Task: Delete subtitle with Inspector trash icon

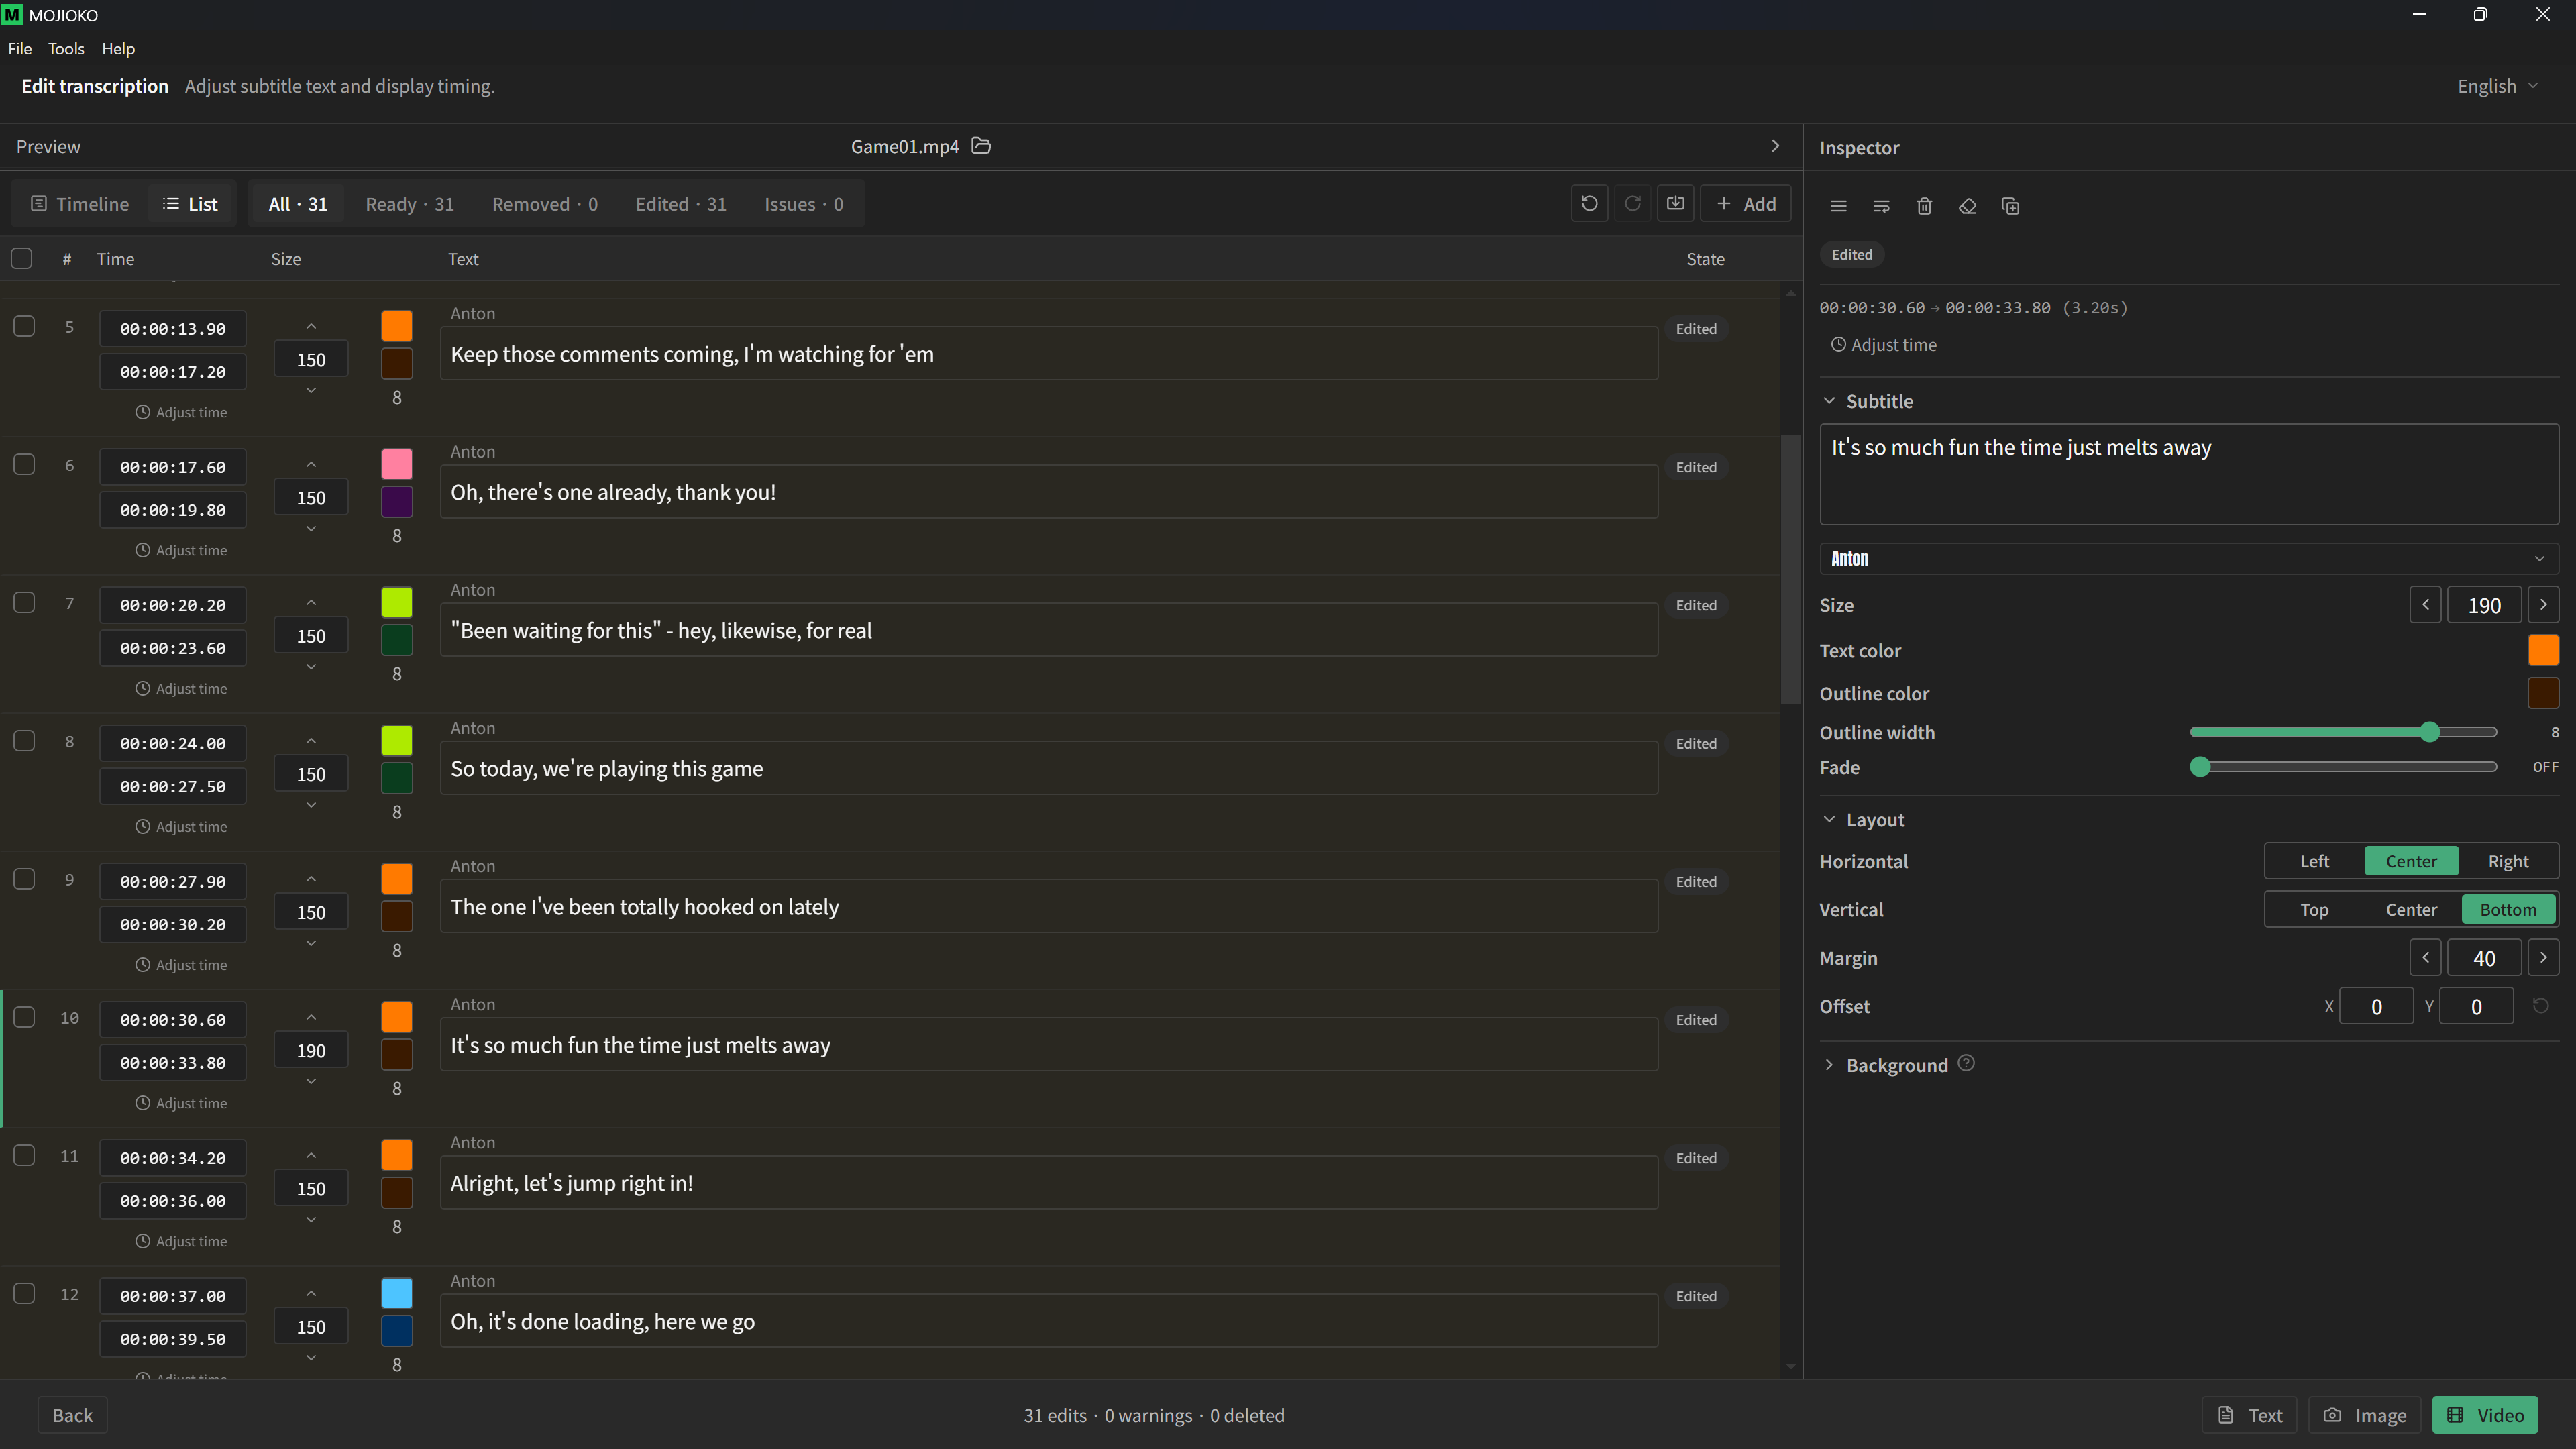Action: click(x=1924, y=206)
